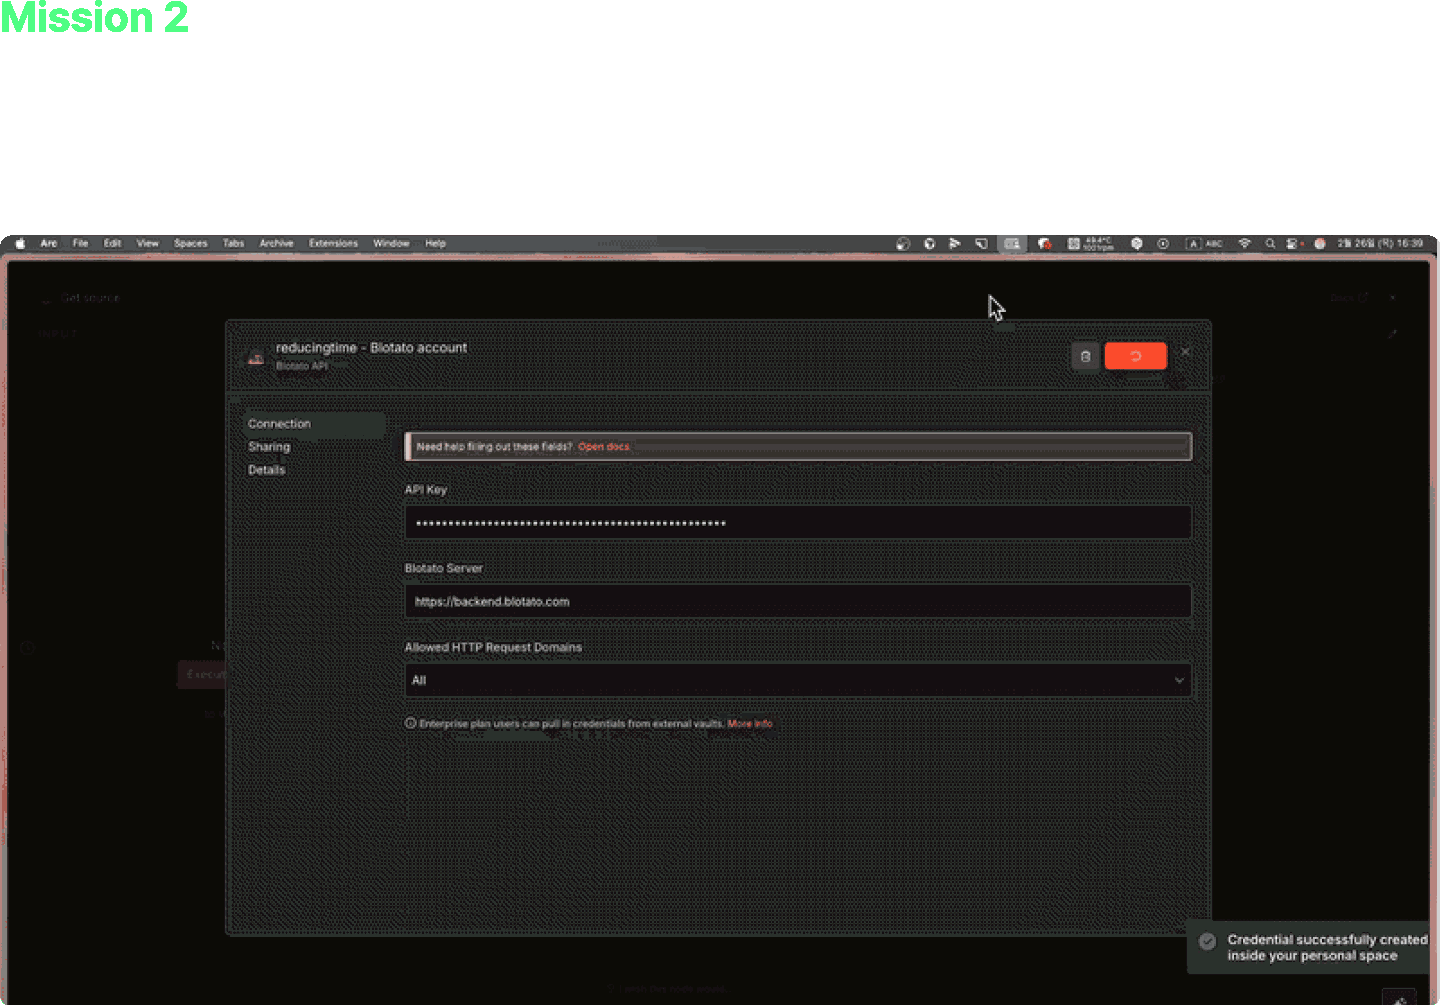Screen dimensions: 1440x1005
Task: Open the Archive menu
Action: tap(277, 243)
